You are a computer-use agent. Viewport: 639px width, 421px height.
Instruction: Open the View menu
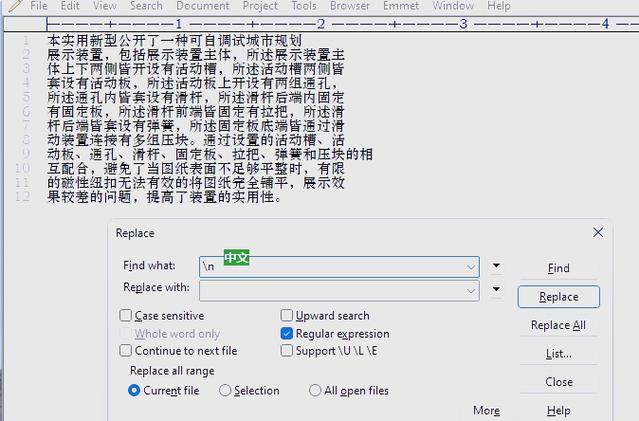[x=104, y=6]
